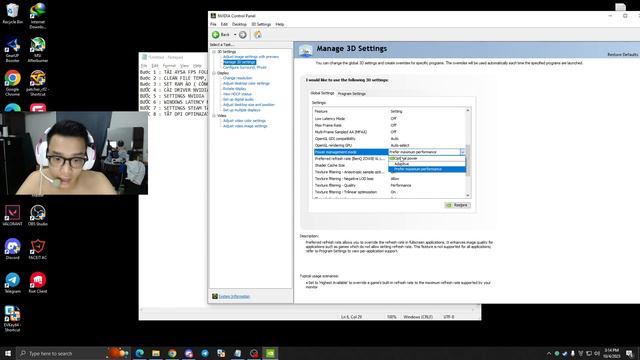
Task: Click the System Information icon in NVIDIA panel
Action: (215, 296)
